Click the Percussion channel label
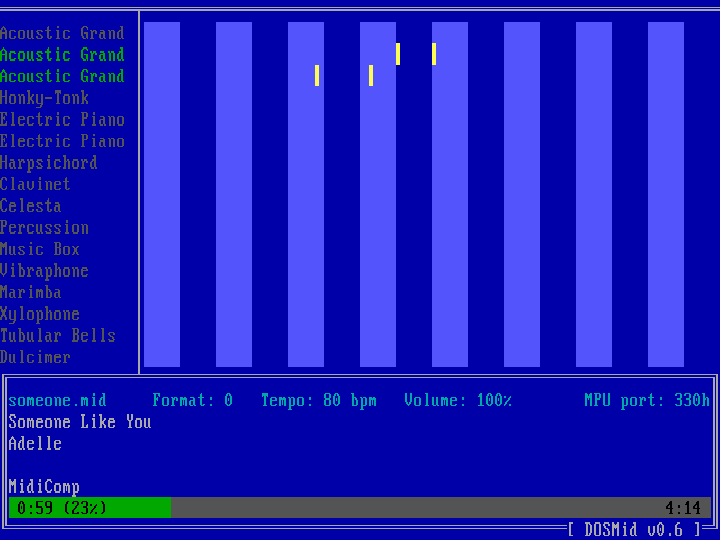Image resolution: width=720 pixels, height=540 pixels. pyautogui.click(x=45, y=228)
